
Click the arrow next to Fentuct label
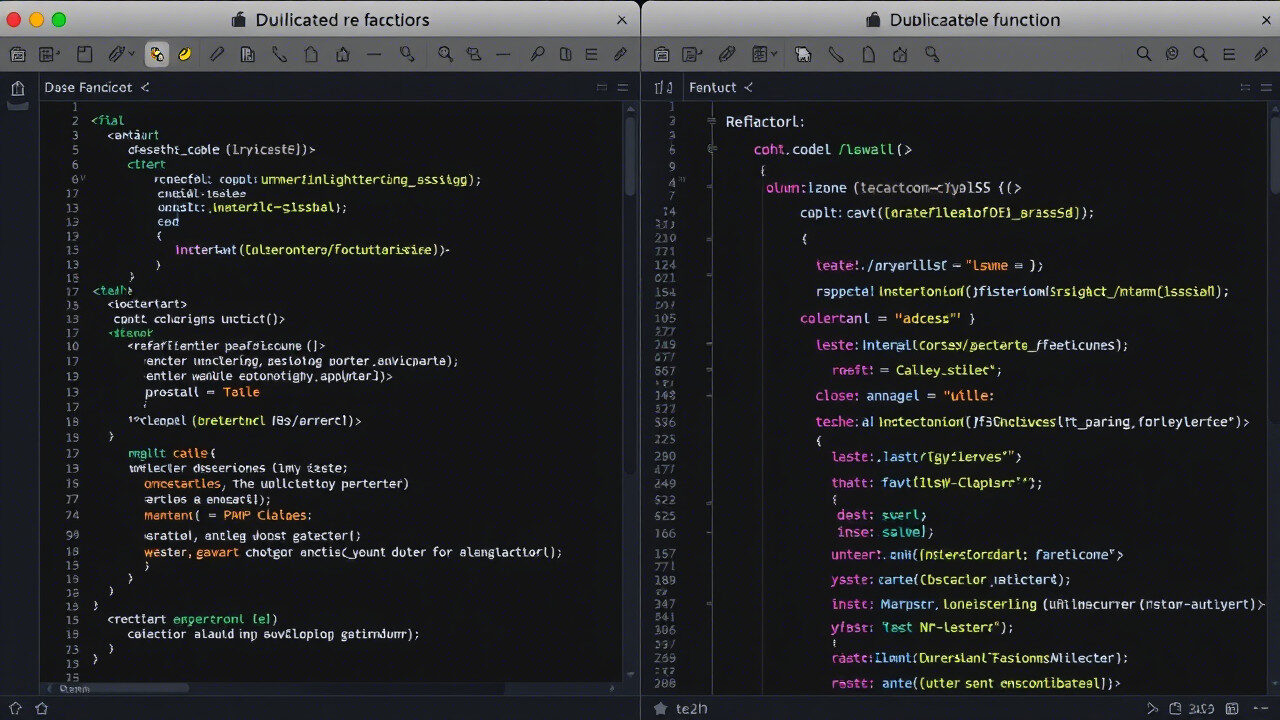[748, 87]
